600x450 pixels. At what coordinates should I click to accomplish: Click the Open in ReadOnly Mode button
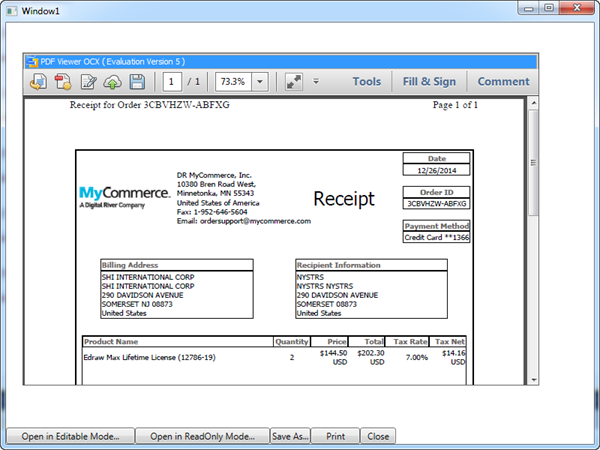202,436
